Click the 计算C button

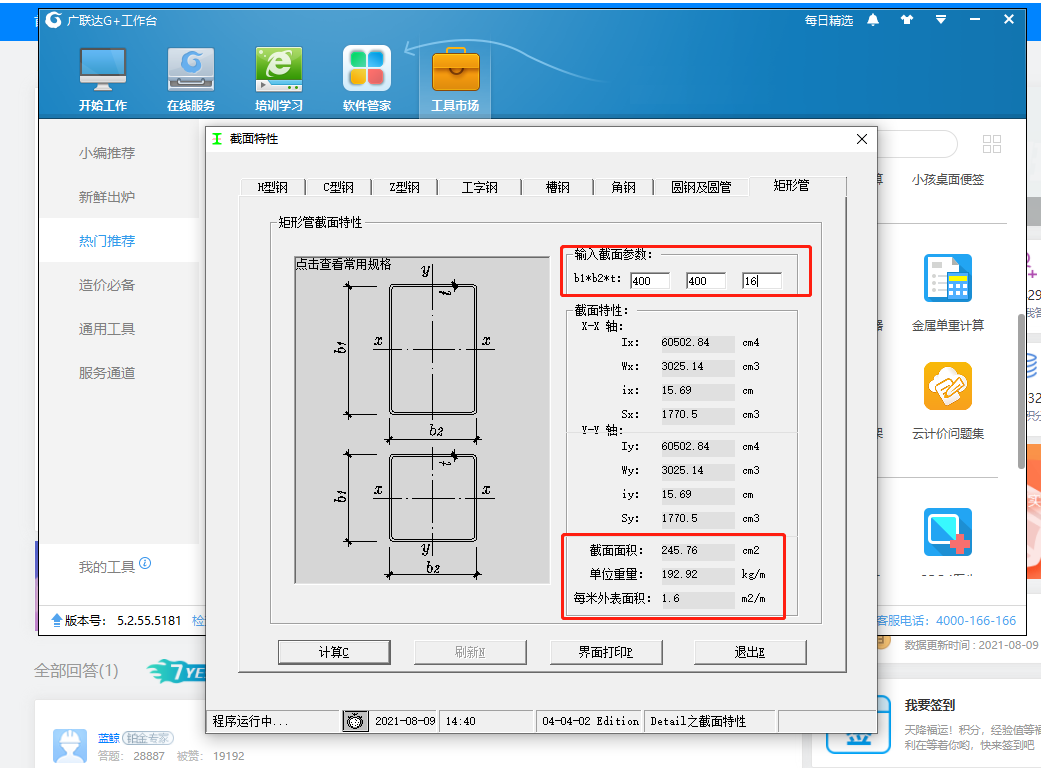pyautogui.click(x=334, y=653)
